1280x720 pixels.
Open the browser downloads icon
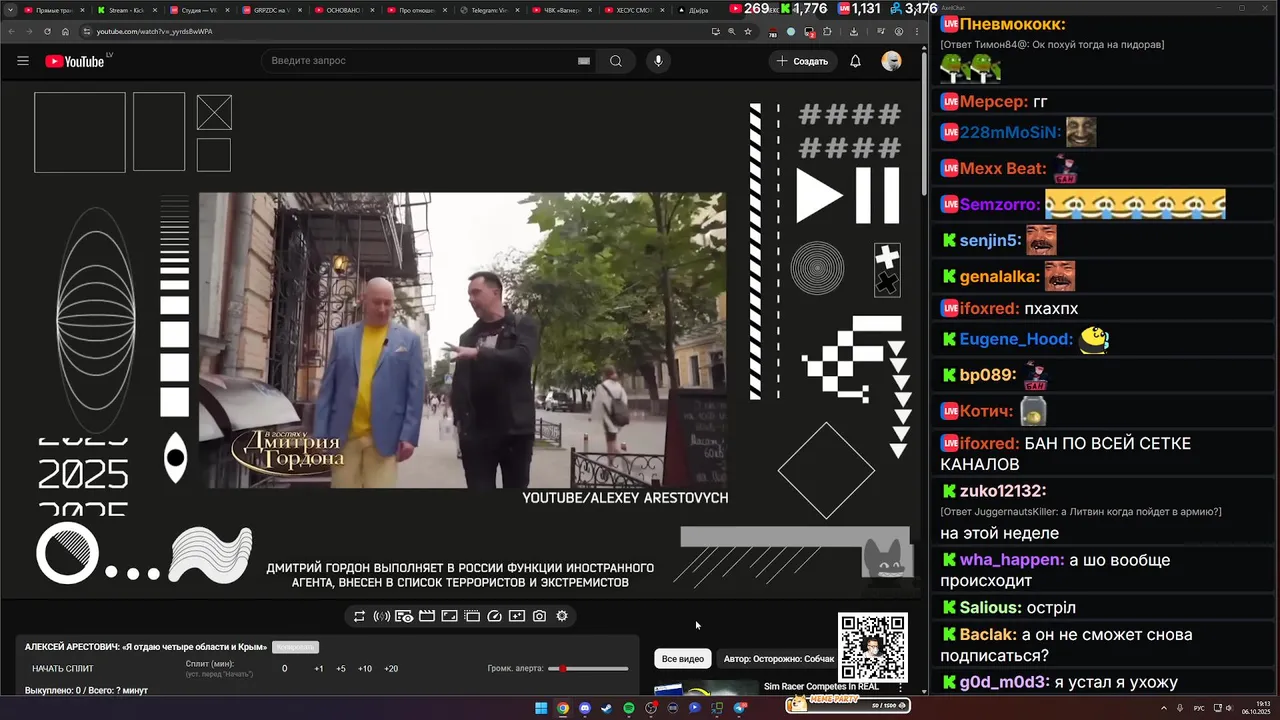854,31
